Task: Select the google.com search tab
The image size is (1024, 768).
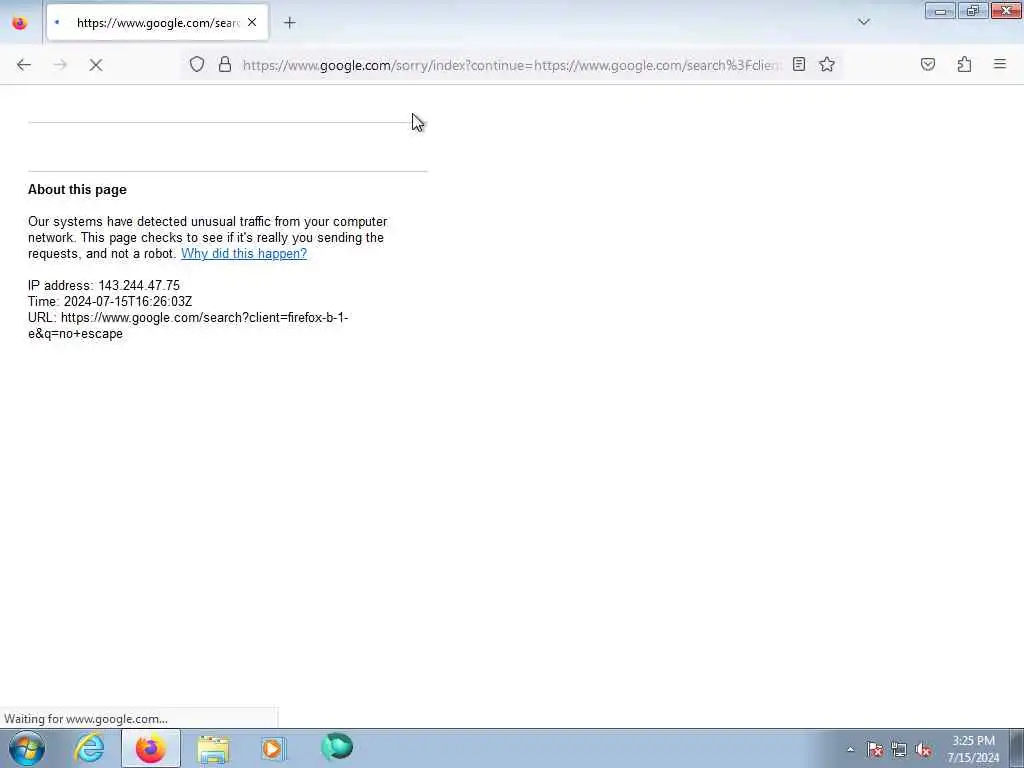Action: coord(157,23)
